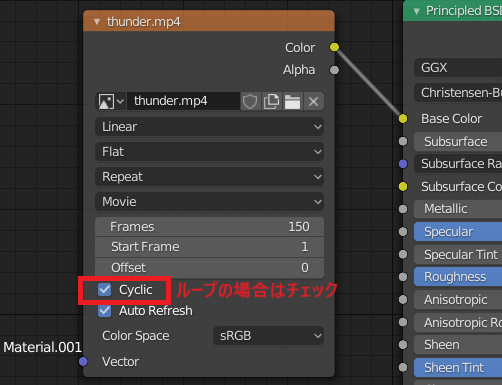Click the Sheen Tint value slider

point(458,367)
